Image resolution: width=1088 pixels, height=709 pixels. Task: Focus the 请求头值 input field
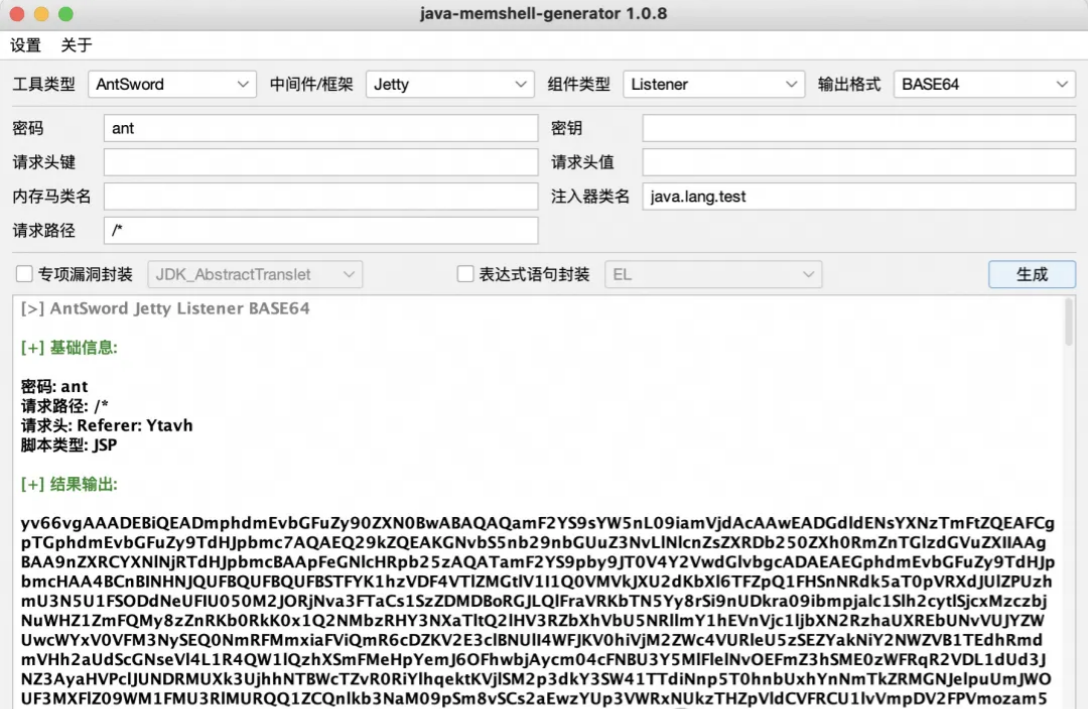coord(859,162)
